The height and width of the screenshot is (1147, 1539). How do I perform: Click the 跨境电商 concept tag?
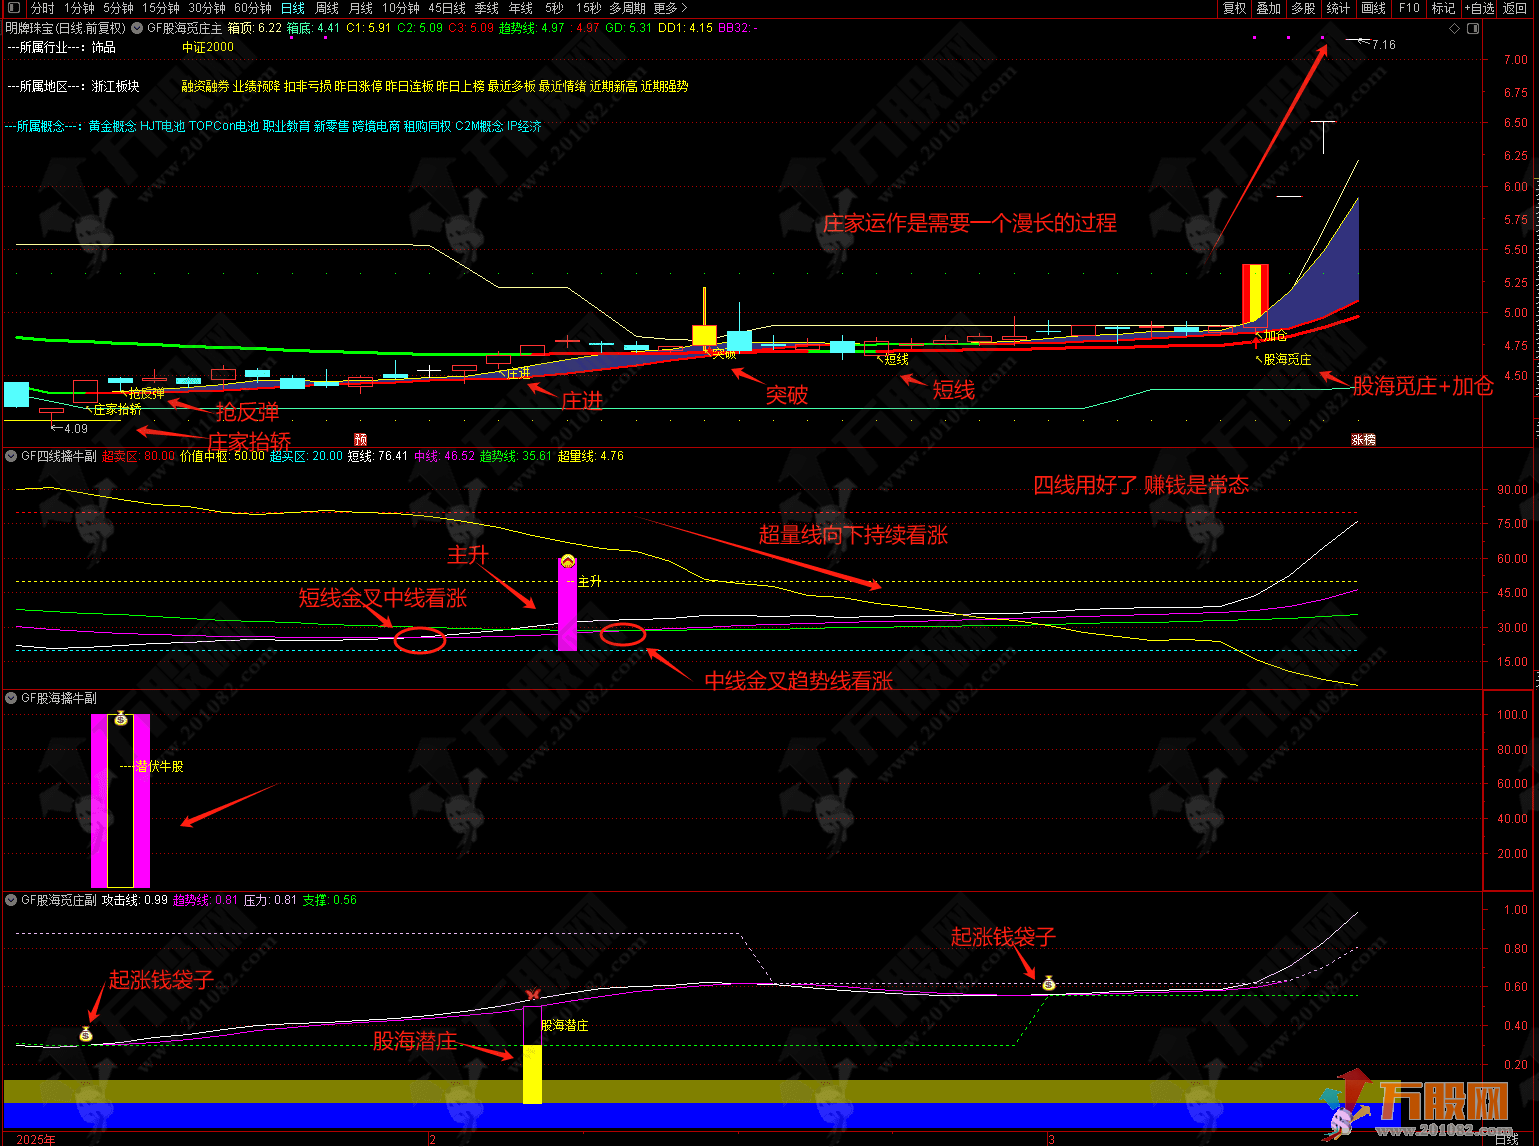(376, 127)
